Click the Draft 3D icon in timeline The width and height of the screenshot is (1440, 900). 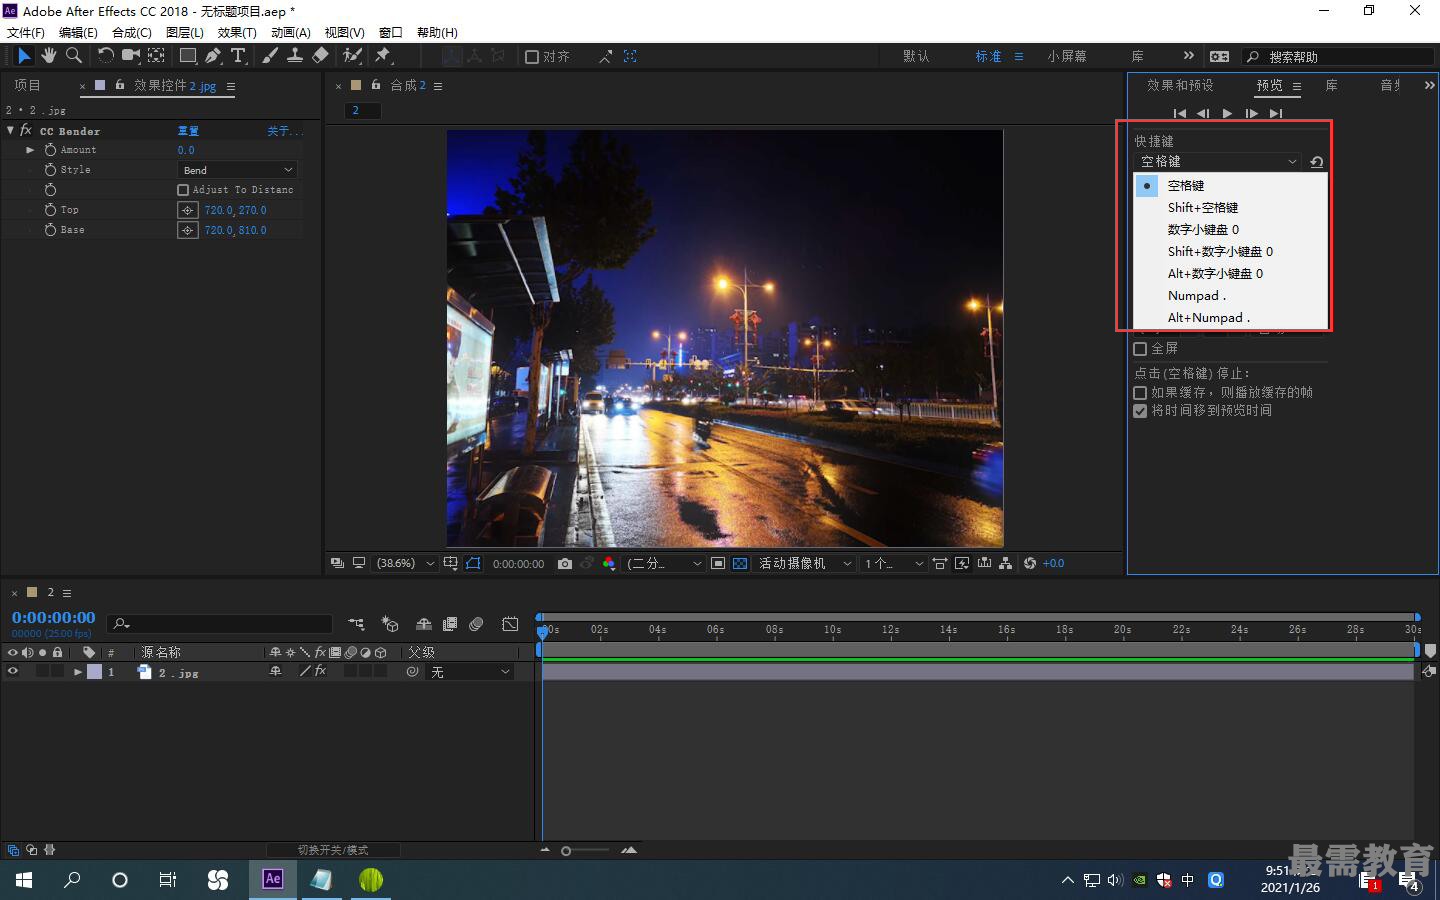click(x=390, y=624)
